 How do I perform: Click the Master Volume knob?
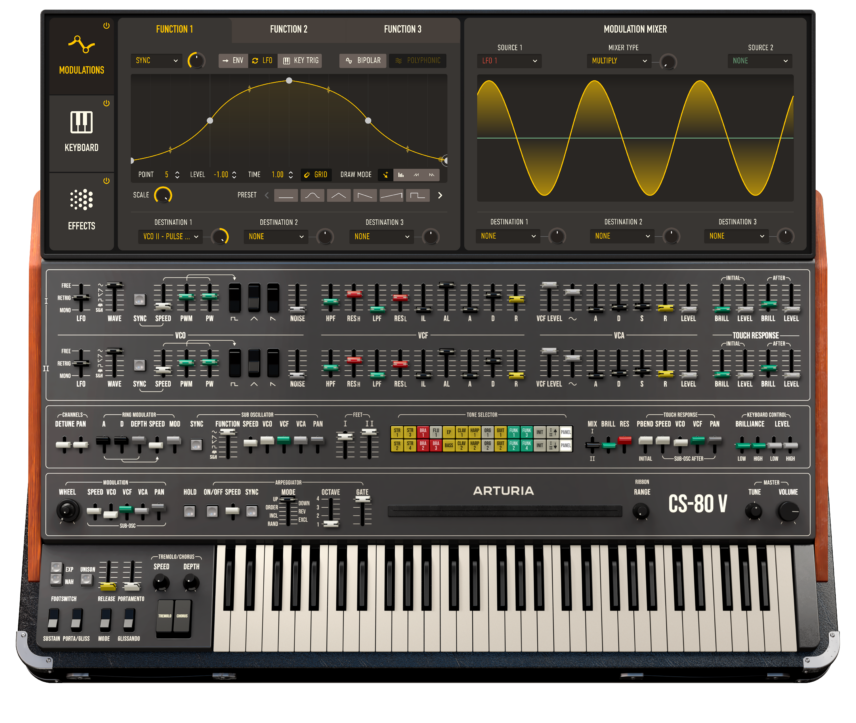tap(788, 511)
